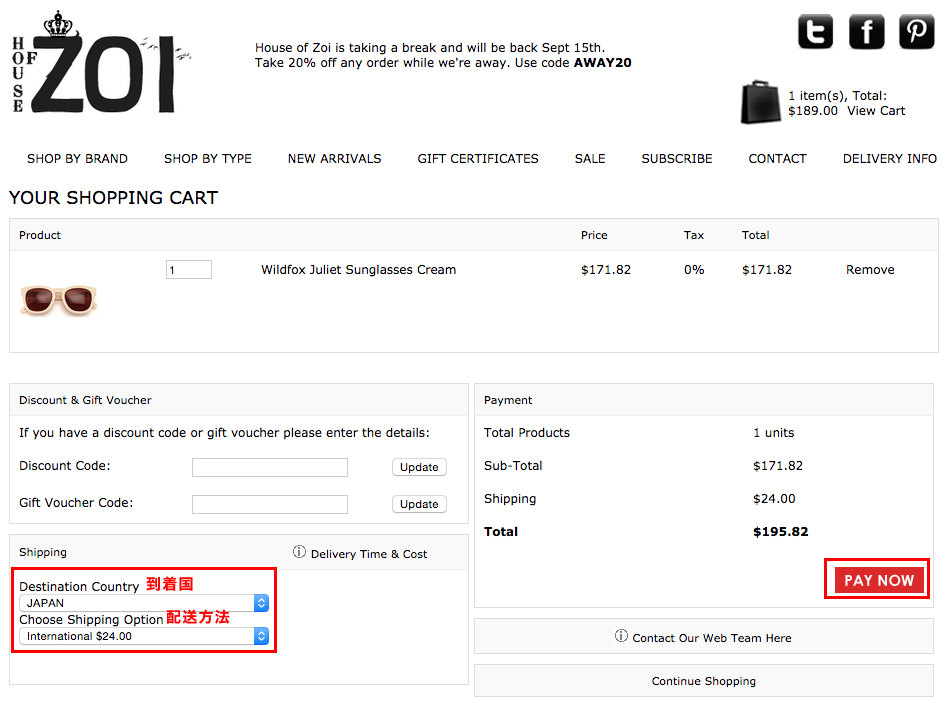Click Update next to Discount Code

pos(419,467)
